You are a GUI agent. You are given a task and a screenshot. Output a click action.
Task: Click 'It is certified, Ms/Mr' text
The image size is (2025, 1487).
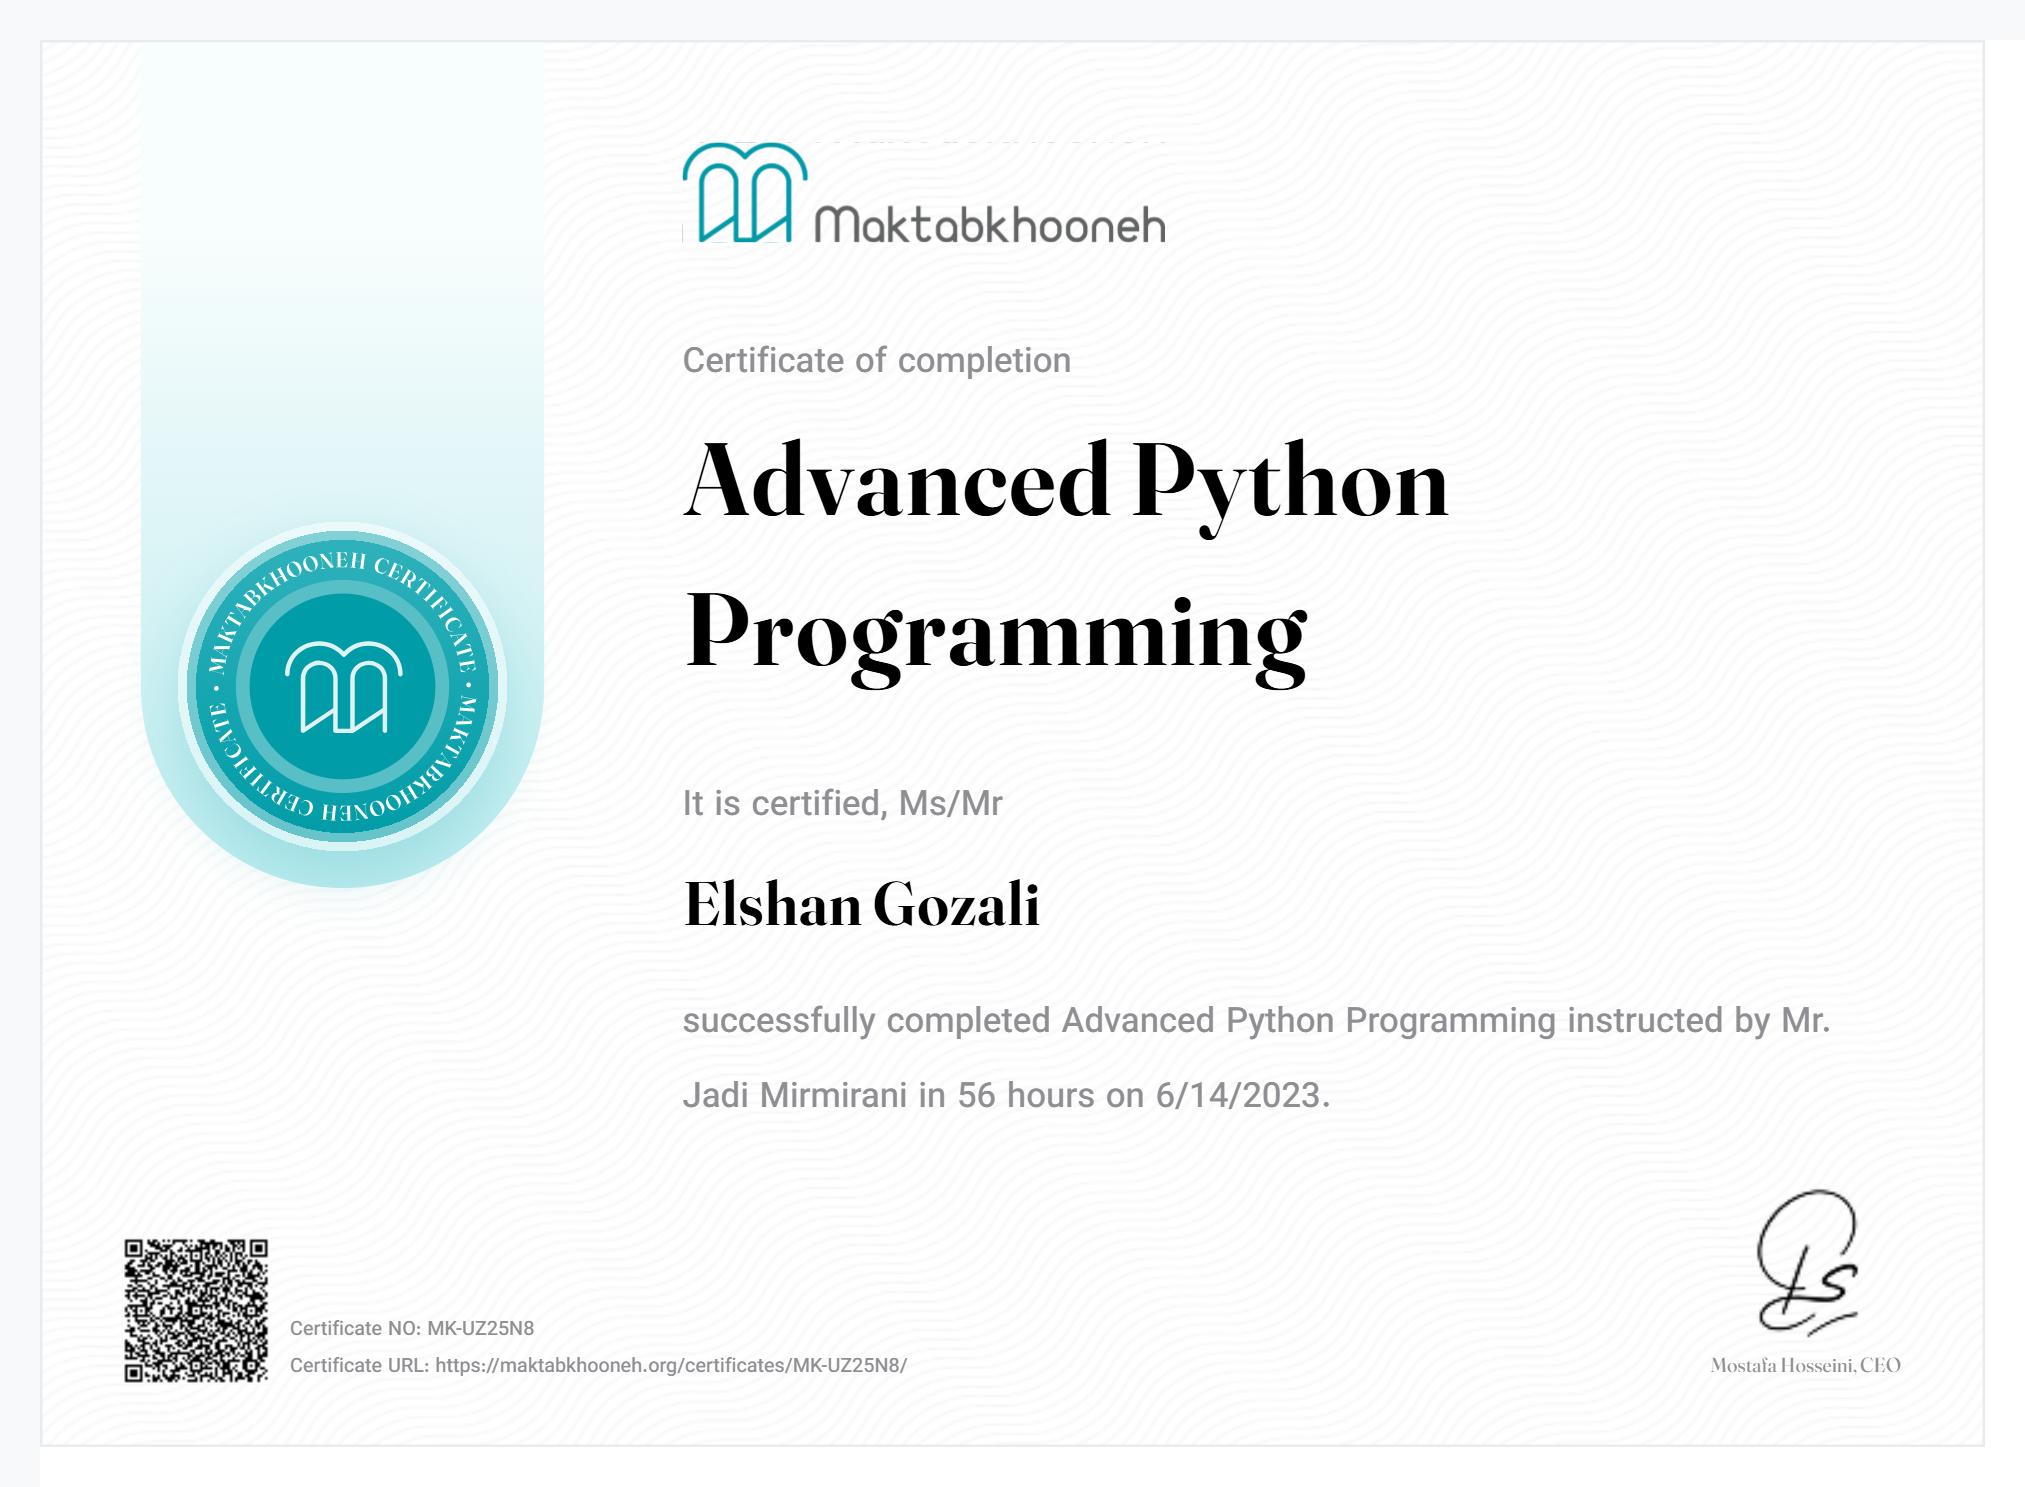[842, 803]
